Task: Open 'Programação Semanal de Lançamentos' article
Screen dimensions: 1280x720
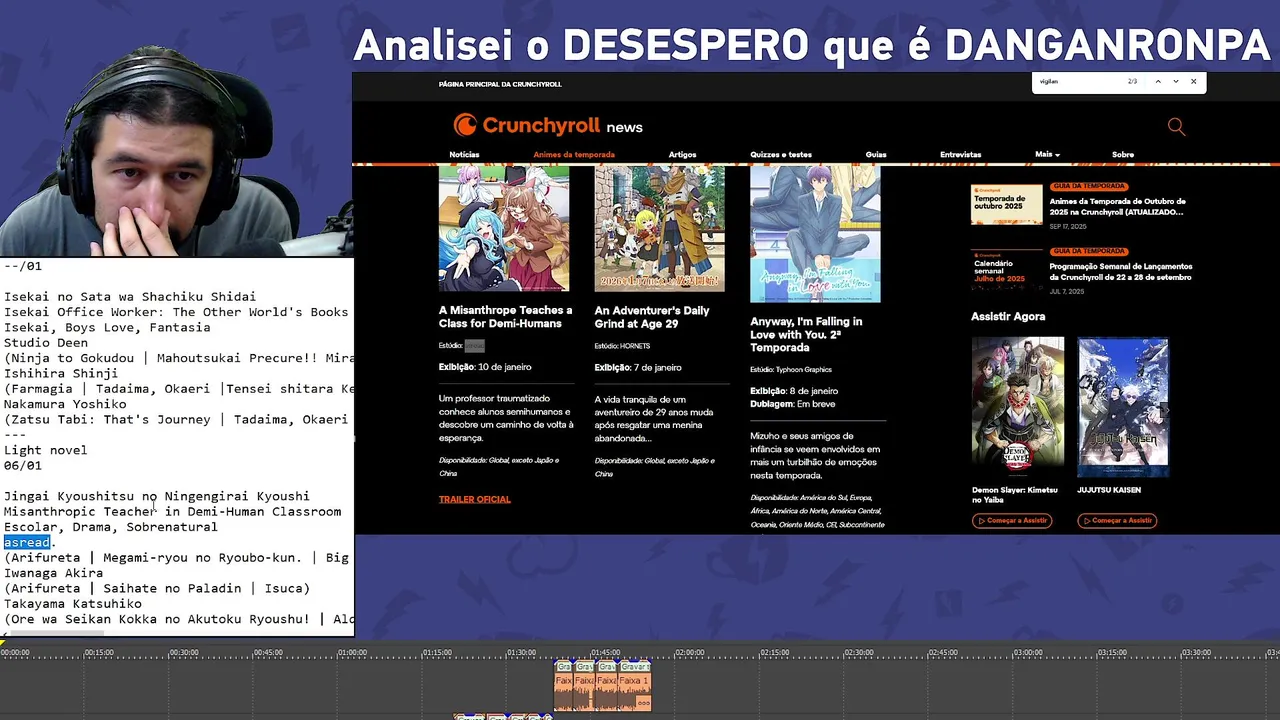Action: coord(1121,272)
